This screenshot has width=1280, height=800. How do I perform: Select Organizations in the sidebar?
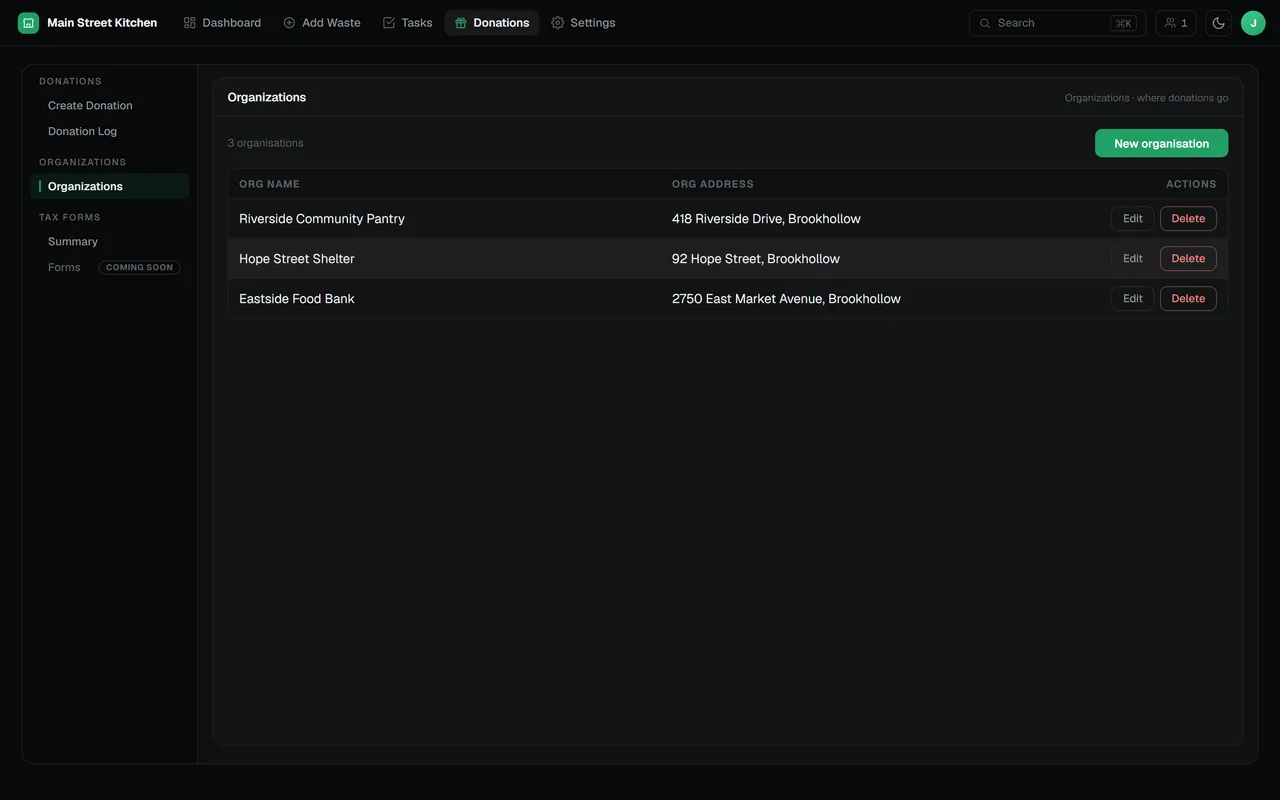pyautogui.click(x=110, y=186)
